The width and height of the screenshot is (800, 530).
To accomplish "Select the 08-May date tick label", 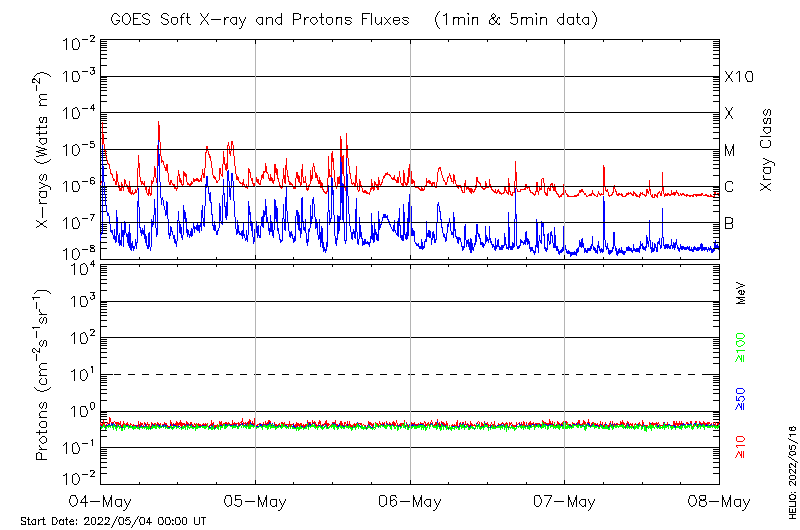I will [x=718, y=500].
